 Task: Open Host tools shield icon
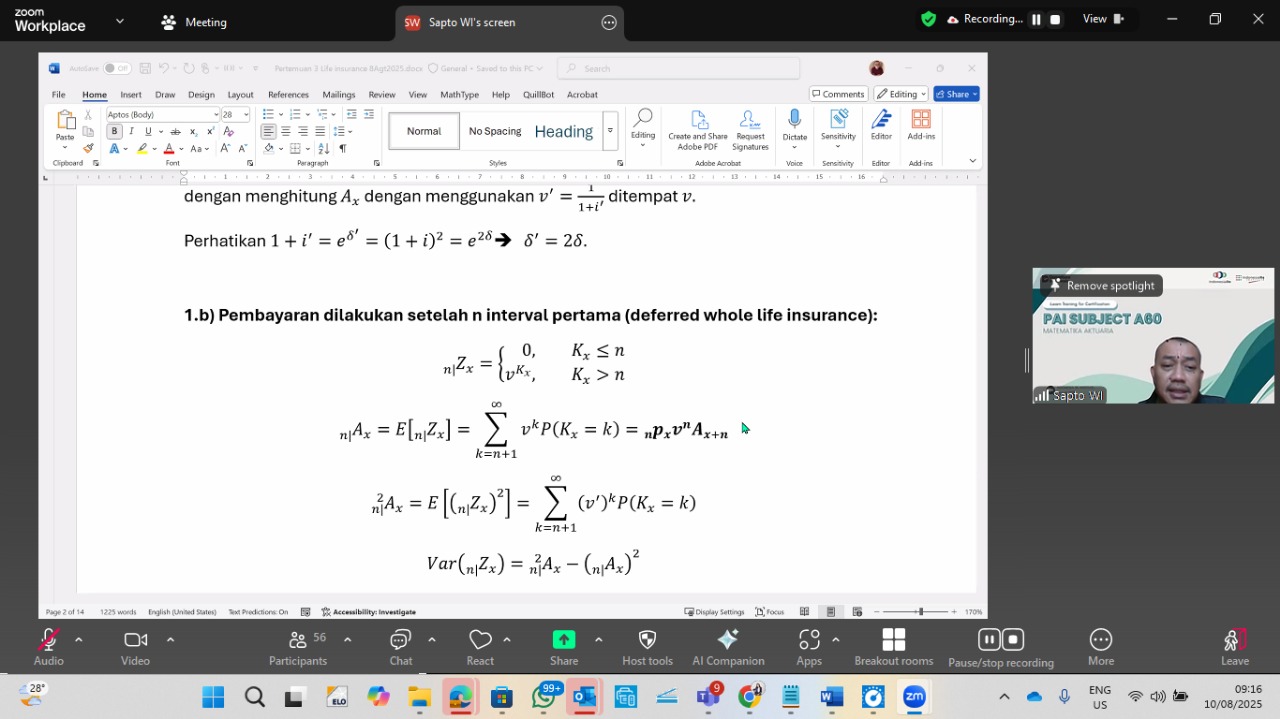click(x=647, y=647)
